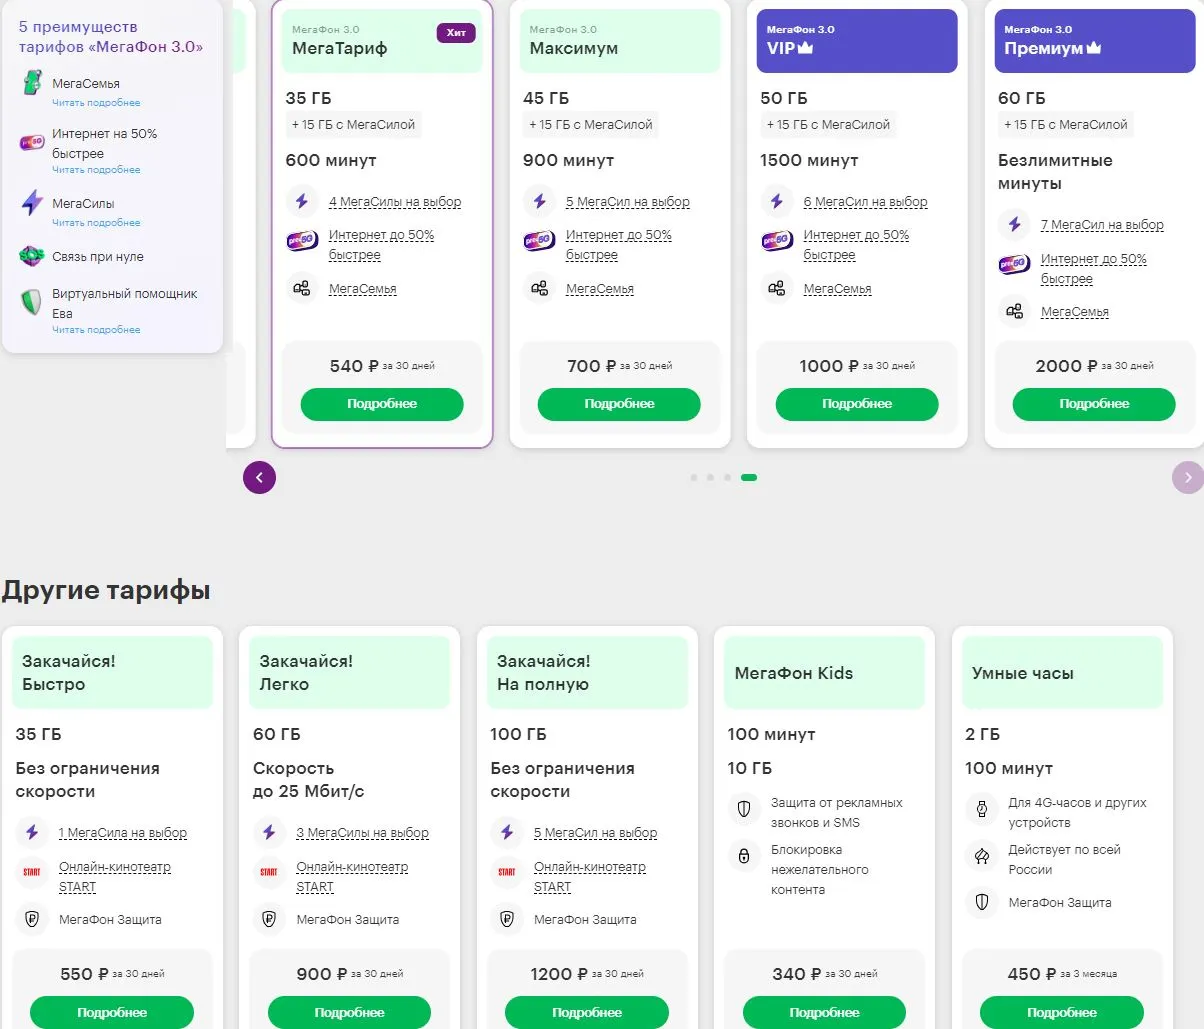Open Подробнее for МегаТариф at 540 ₽
The height and width of the screenshot is (1029, 1204).
click(382, 404)
